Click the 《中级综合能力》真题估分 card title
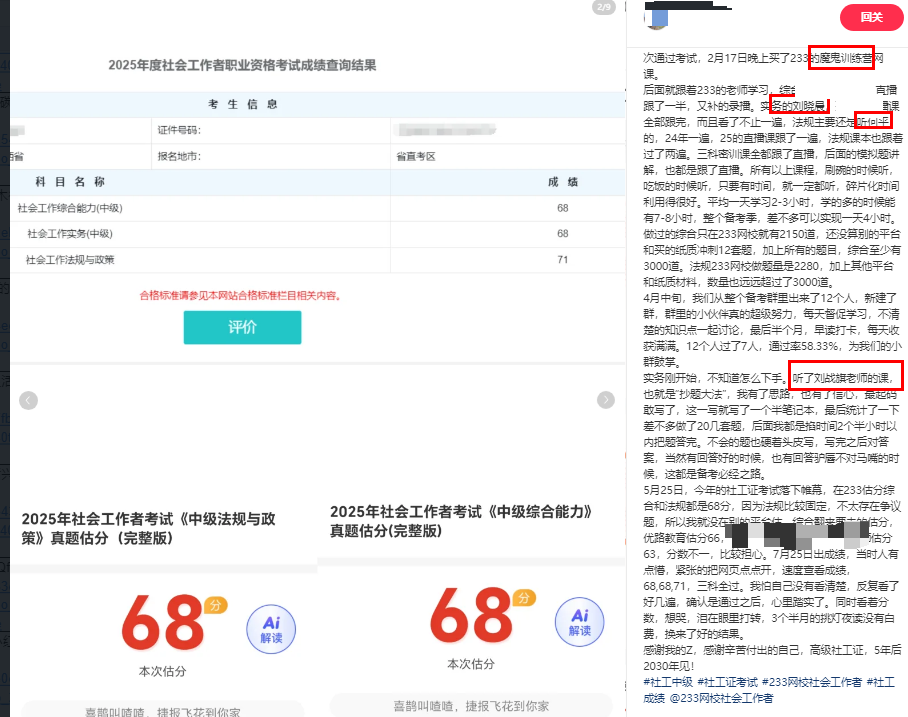 456,520
